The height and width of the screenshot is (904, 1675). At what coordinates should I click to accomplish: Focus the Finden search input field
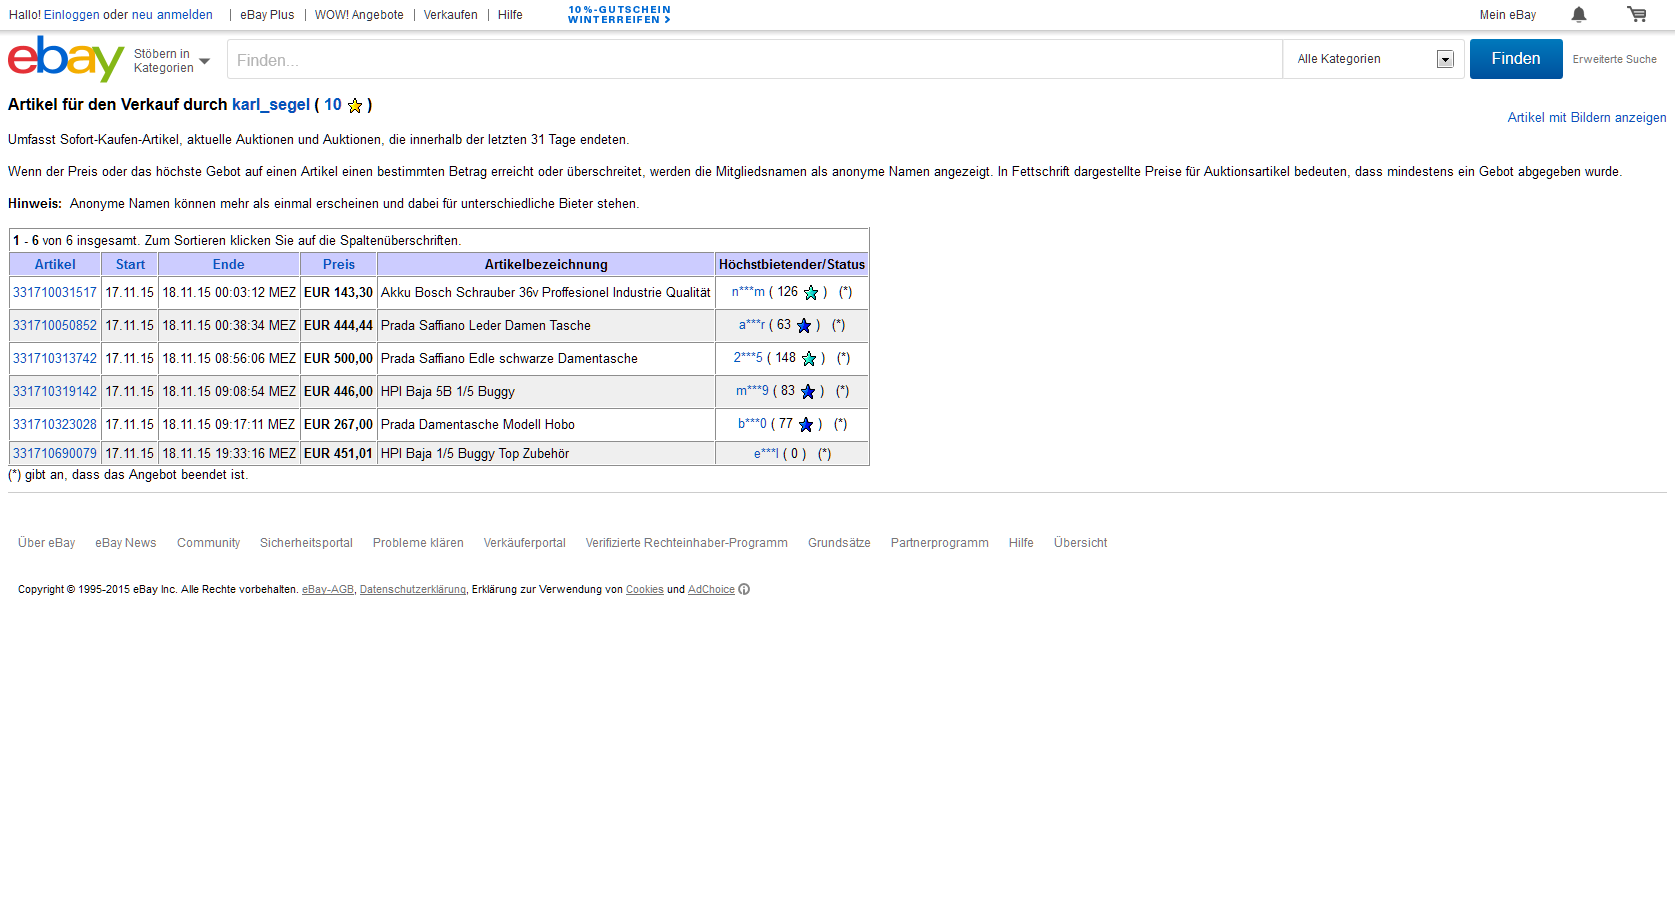[754, 60]
